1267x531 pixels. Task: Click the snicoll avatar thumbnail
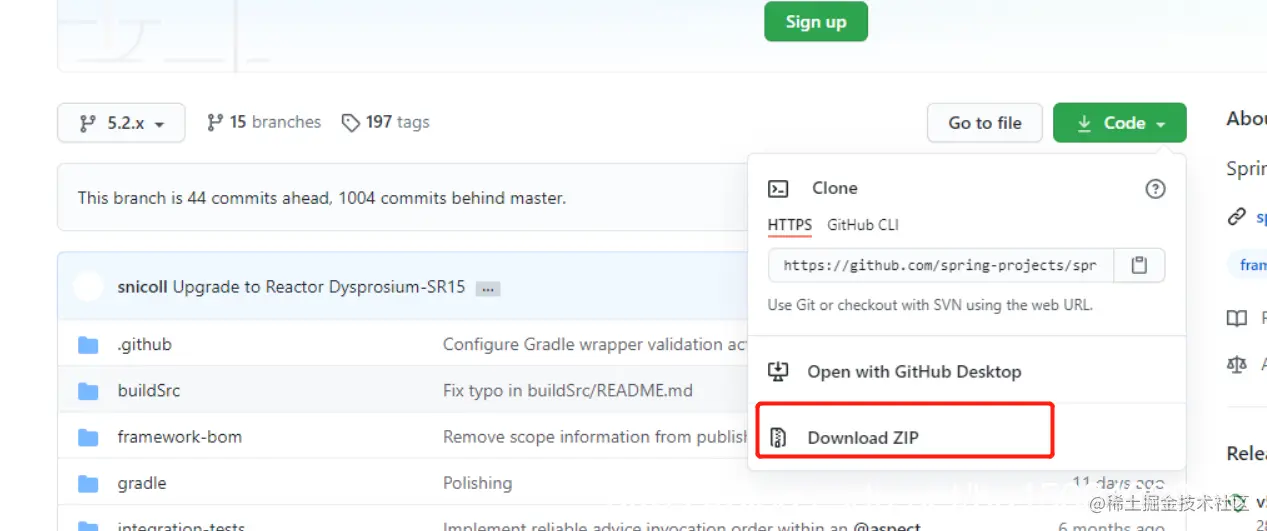[88, 287]
